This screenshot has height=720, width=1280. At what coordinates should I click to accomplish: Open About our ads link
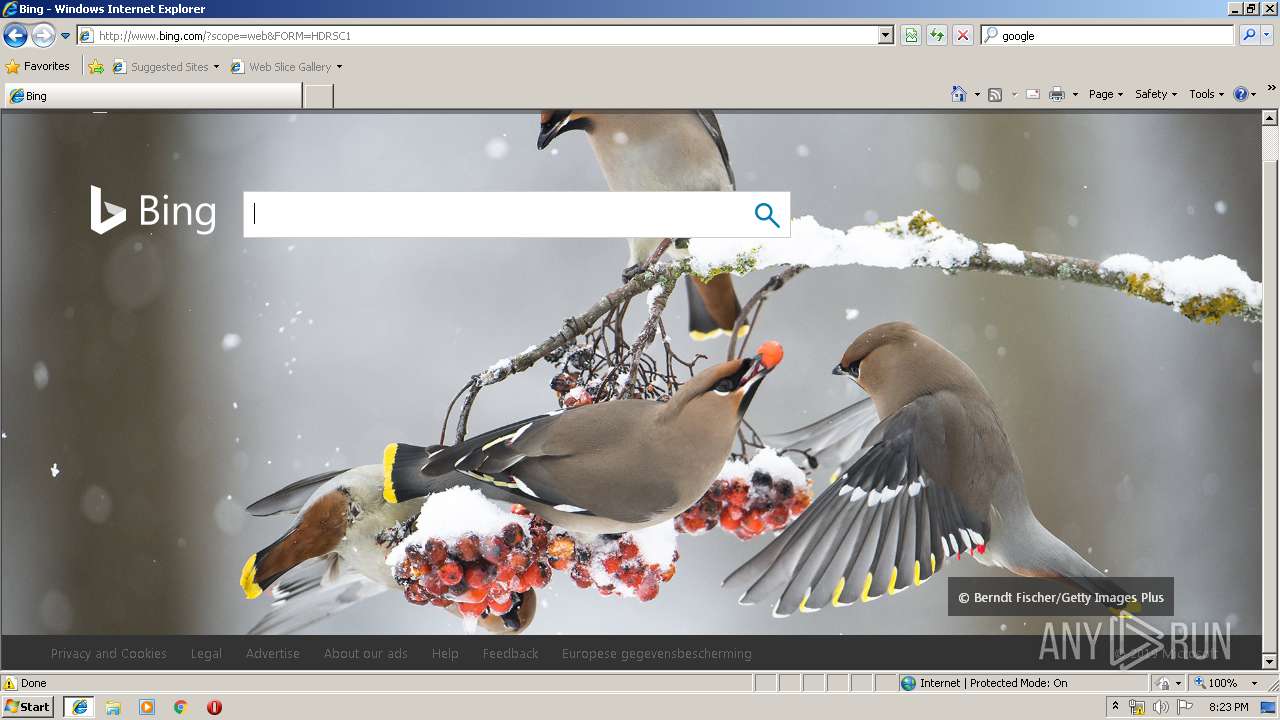pyautogui.click(x=366, y=653)
